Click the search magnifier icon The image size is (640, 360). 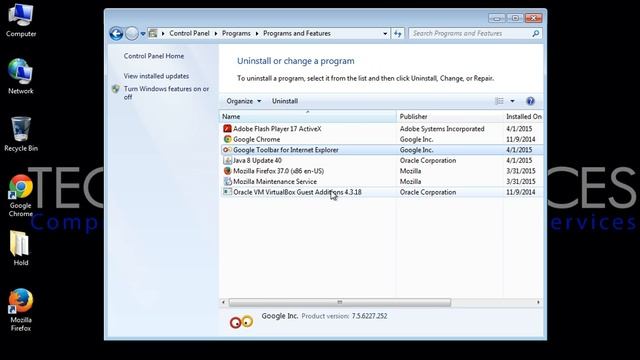pyautogui.click(x=536, y=33)
